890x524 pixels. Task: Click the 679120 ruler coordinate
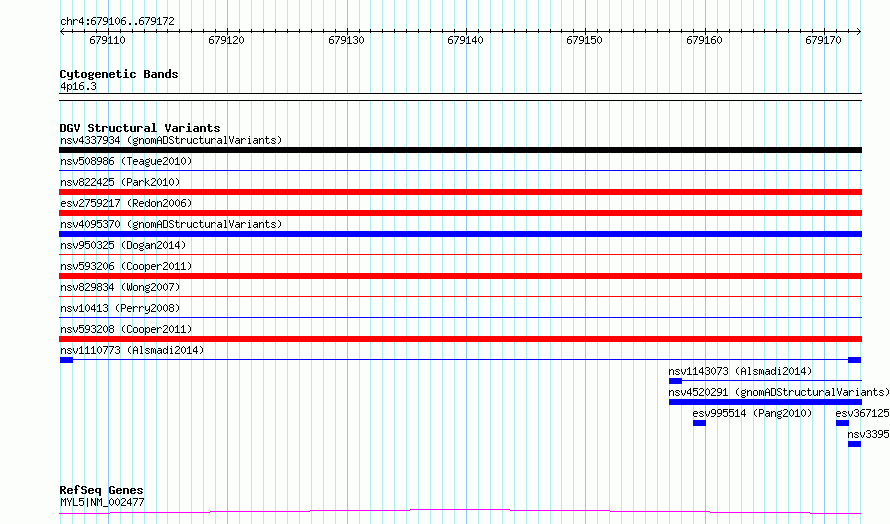click(x=226, y=40)
